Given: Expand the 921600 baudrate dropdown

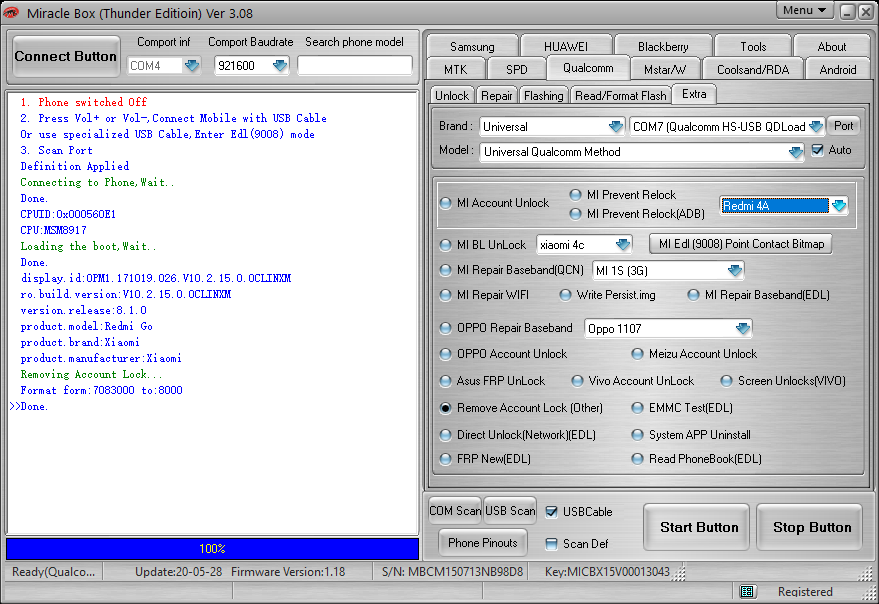Looking at the screenshot, I should 280,66.
